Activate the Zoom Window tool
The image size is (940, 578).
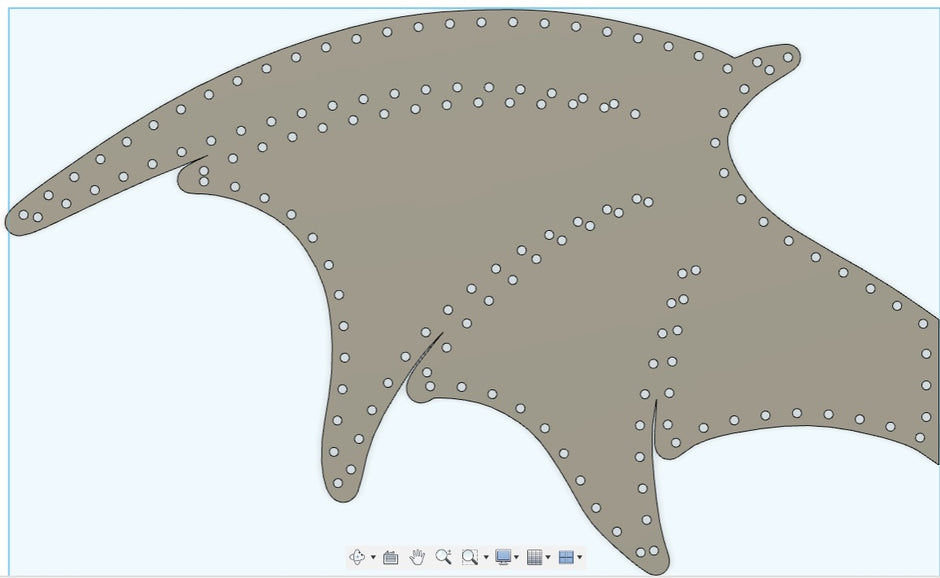click(x=469, y=557)
